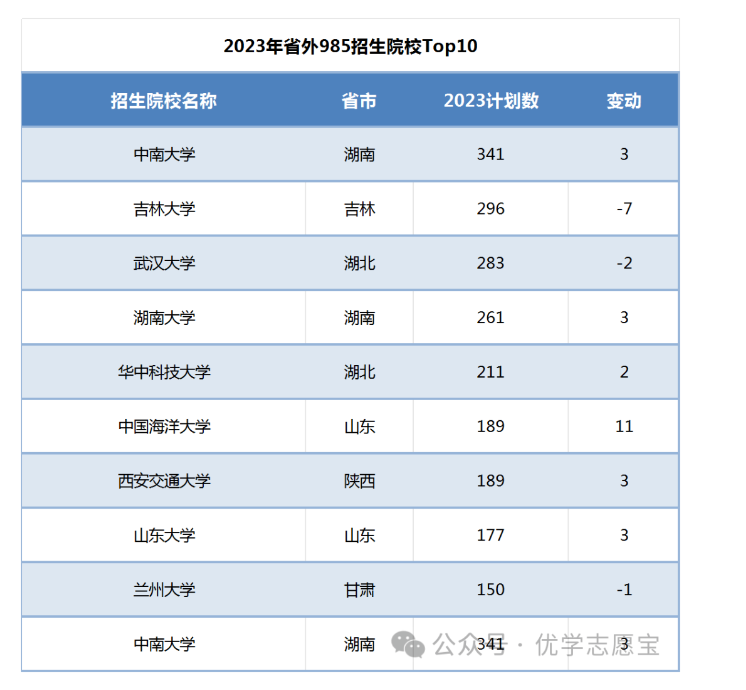Select the 湖南大学 name cell
The height and width of the screenshot is (690, 746).
click(x=164, y=317)
